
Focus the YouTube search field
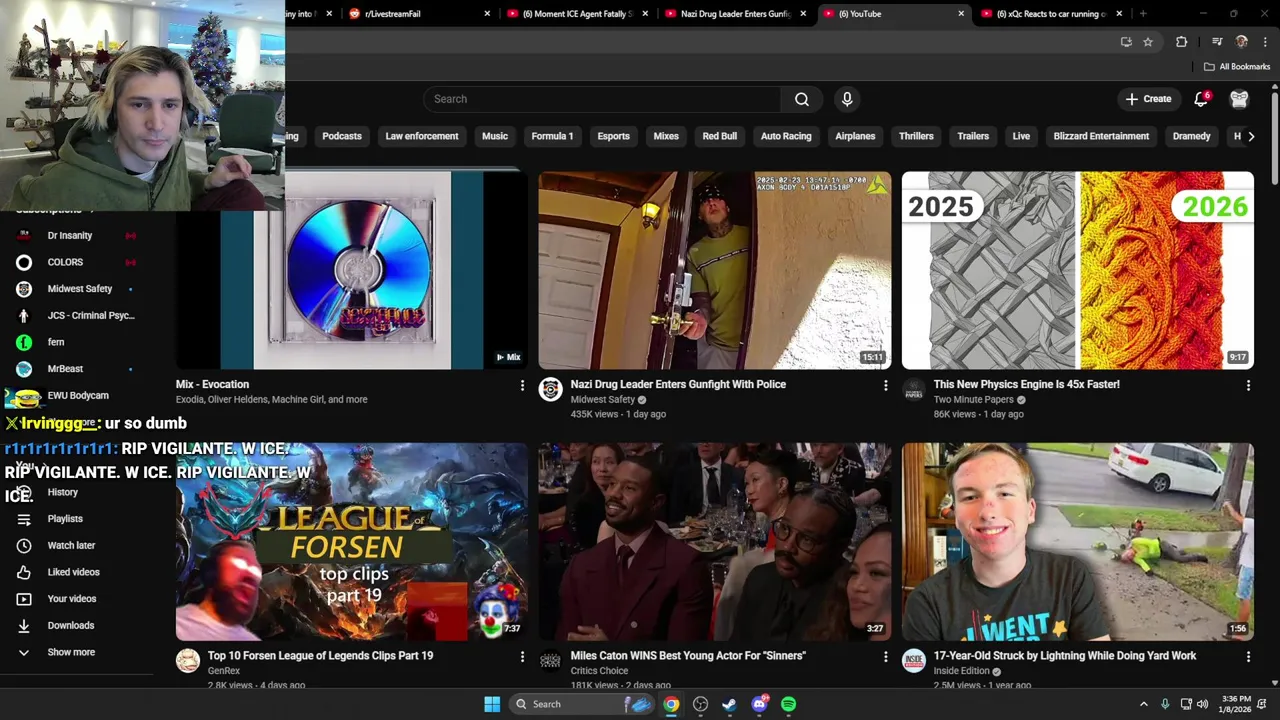(x=602, y=99)
